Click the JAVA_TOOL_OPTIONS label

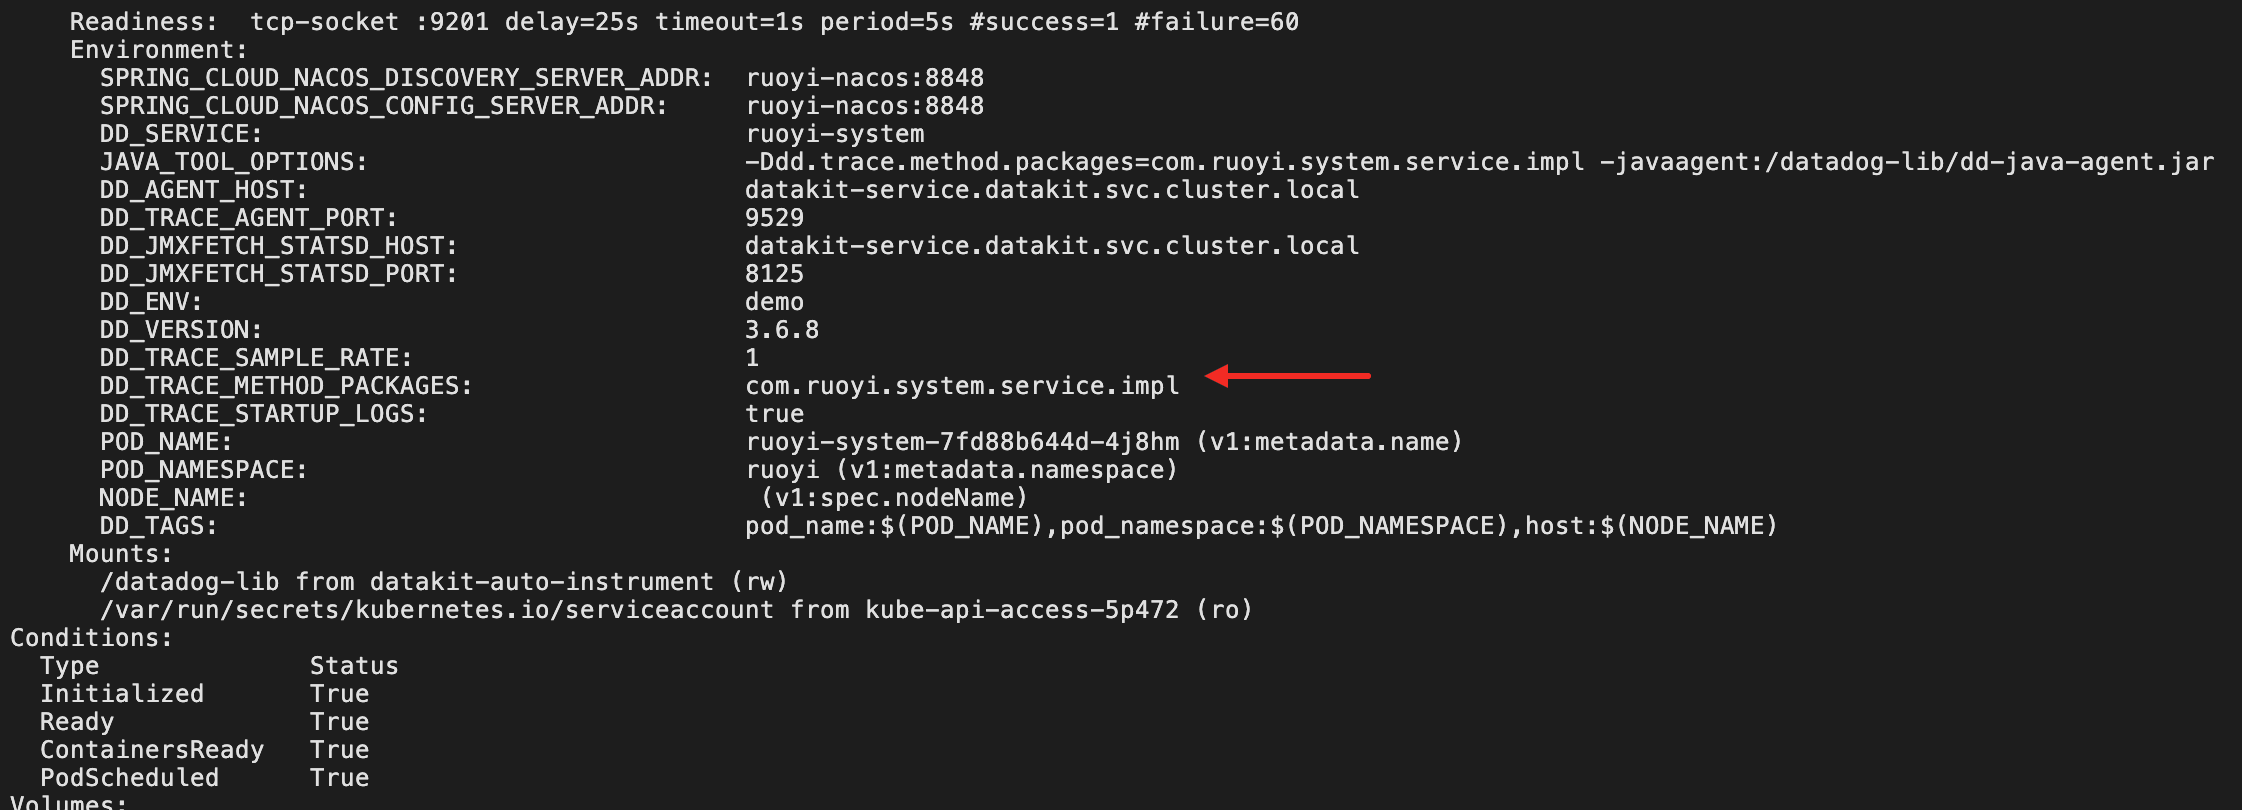[233, 162]
